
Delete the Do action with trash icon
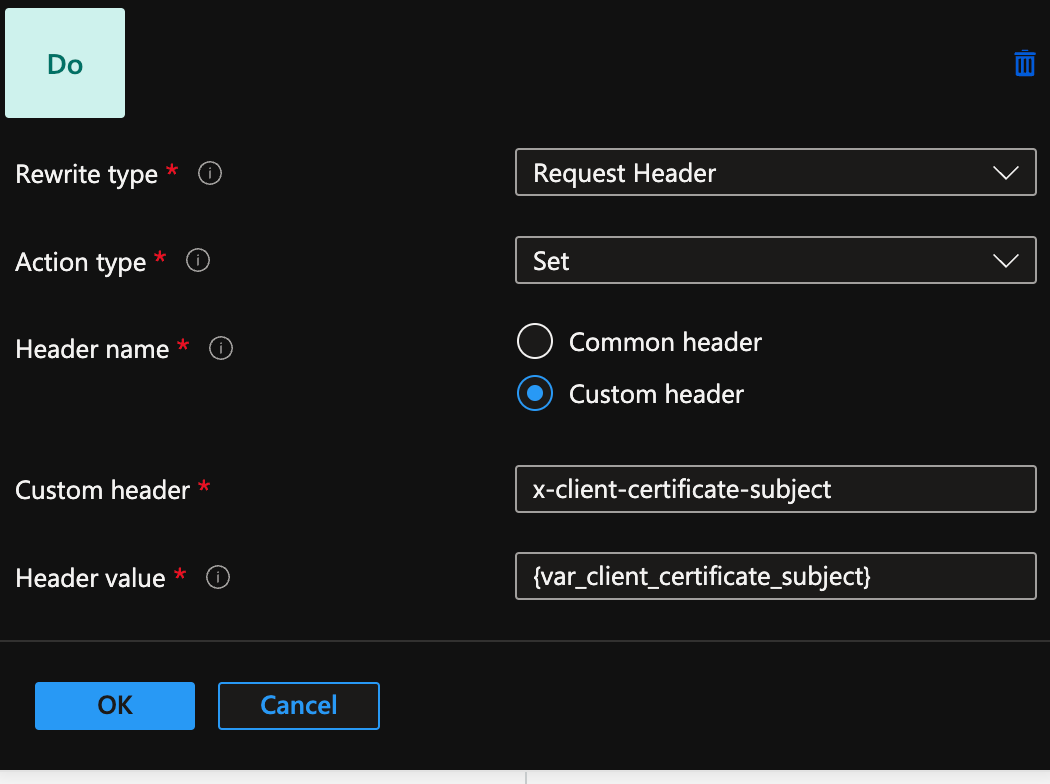[x=1024, y=64]
